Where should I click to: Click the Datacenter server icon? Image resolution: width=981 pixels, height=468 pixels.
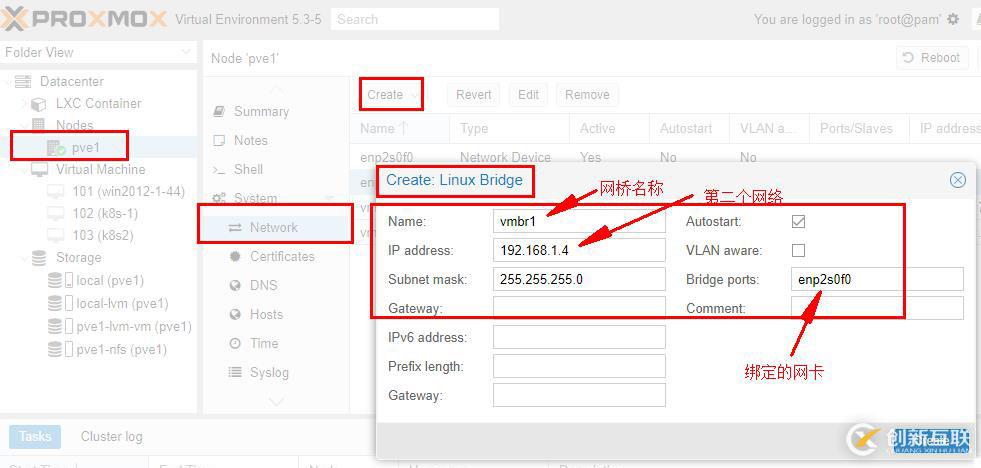point(23,81)
